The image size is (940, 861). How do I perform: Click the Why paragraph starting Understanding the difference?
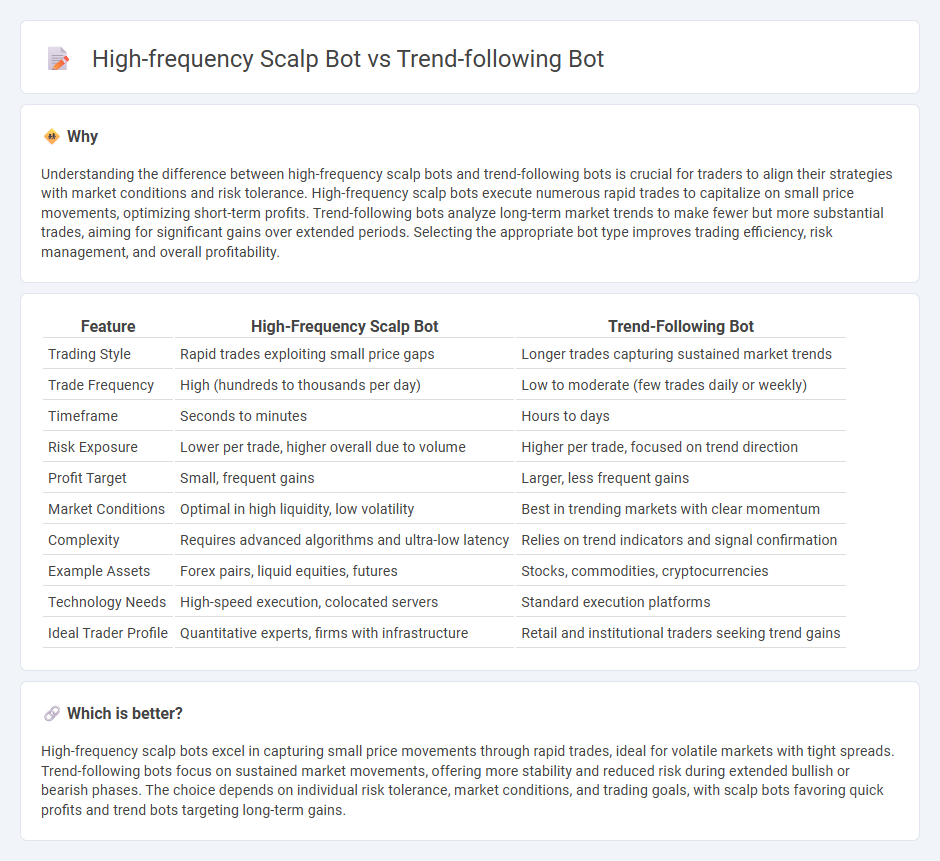pyautogui.click(x=466, y=213)
